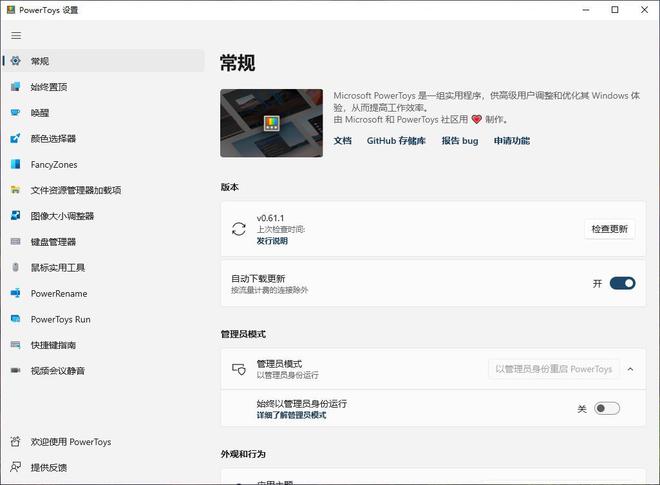Click the PowerToys logo in title bar
Screen dimensions: 660x485
[11, 10]
